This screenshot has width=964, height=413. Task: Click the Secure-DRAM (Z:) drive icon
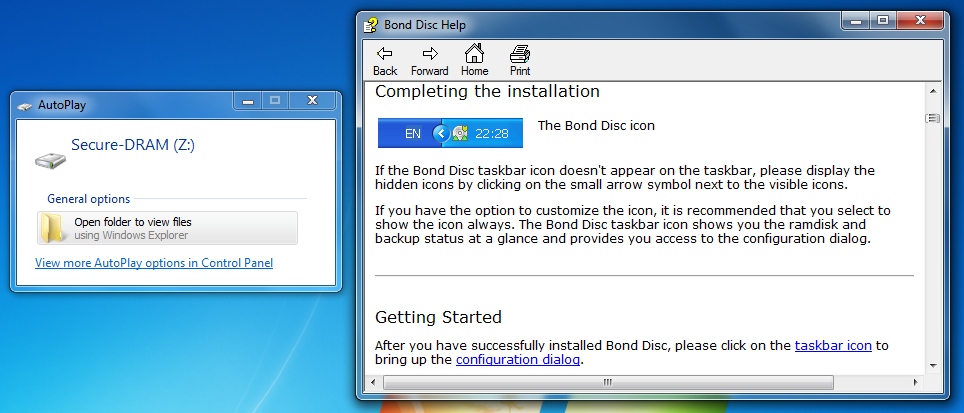tap(50, 160)
